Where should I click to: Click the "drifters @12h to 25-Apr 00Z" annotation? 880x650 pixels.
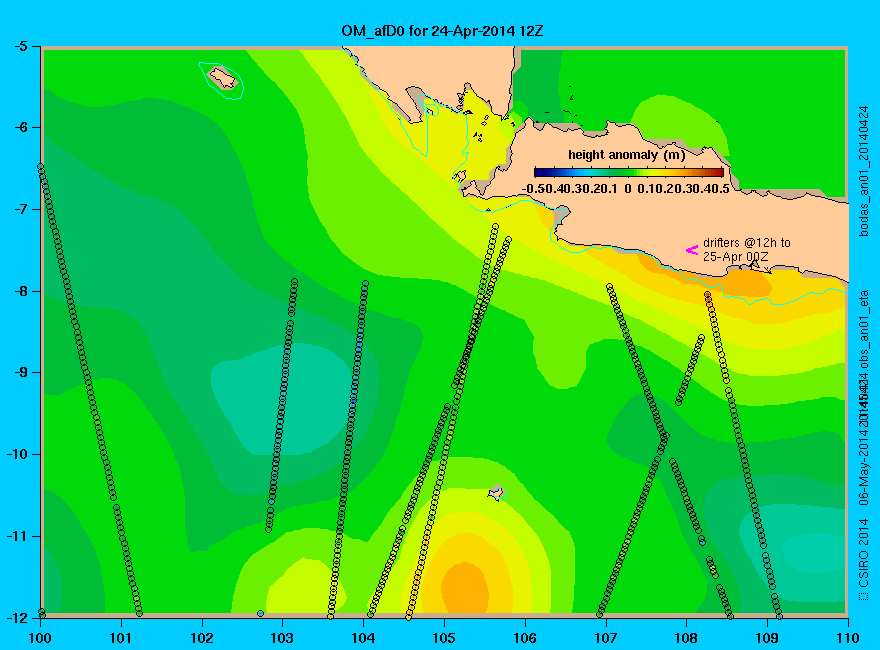point(746,250)
